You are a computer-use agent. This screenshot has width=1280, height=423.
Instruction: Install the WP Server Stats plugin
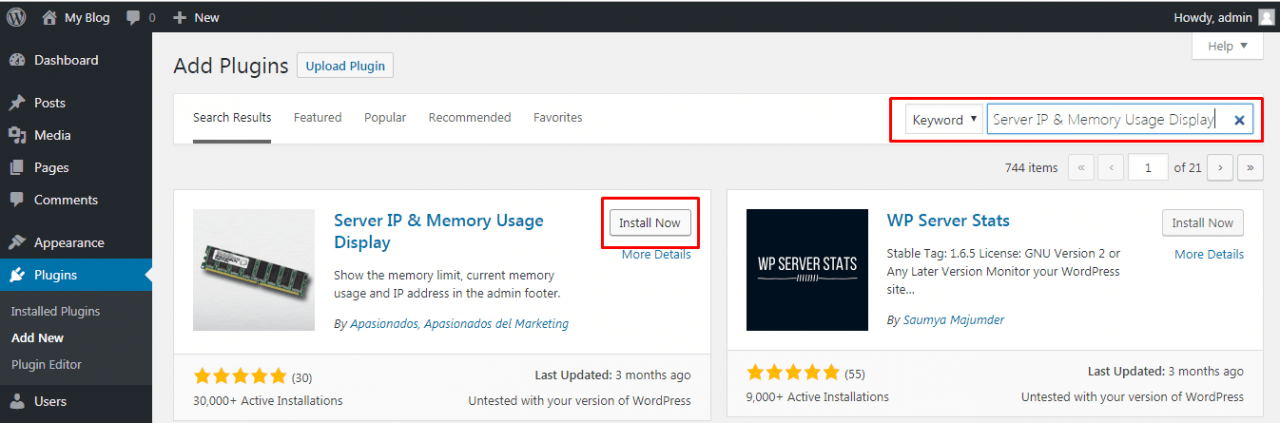[x=1203, y=223]
